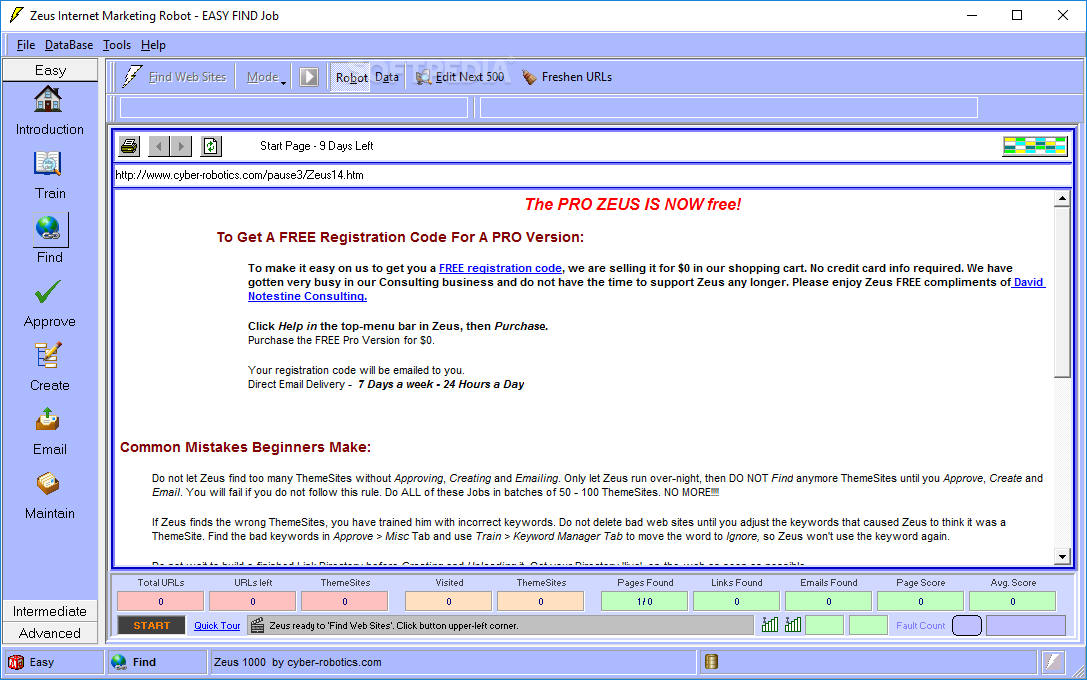Go back with browser left arrow

(159, 146)
